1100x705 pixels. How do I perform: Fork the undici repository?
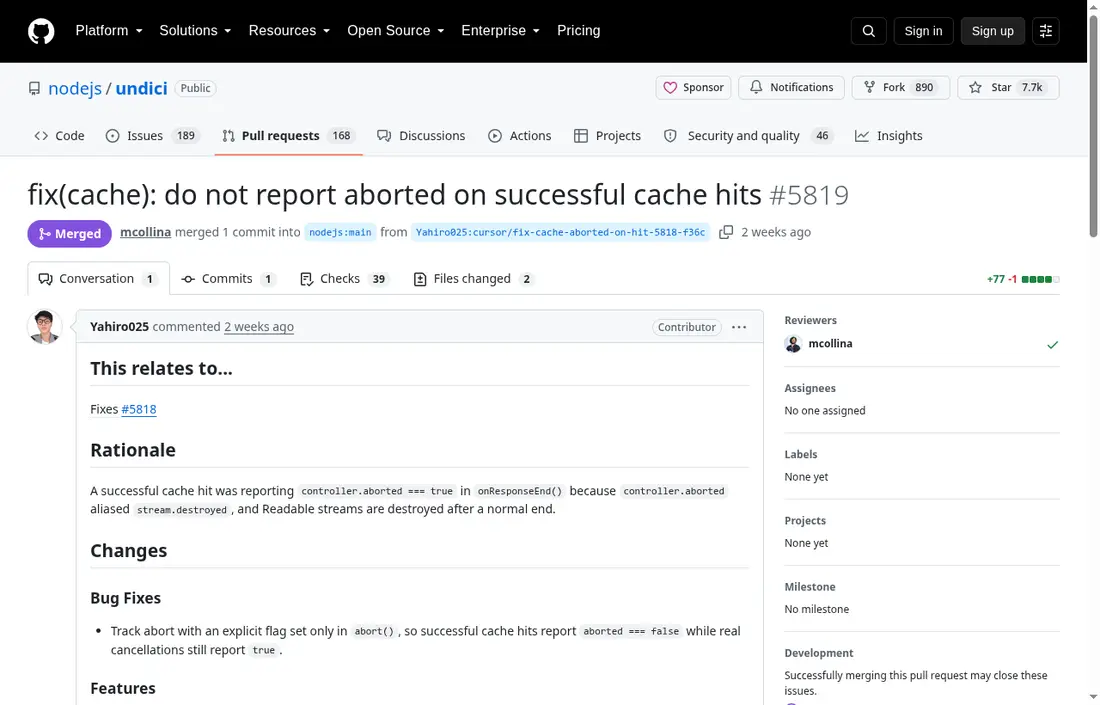click(901, 88)
